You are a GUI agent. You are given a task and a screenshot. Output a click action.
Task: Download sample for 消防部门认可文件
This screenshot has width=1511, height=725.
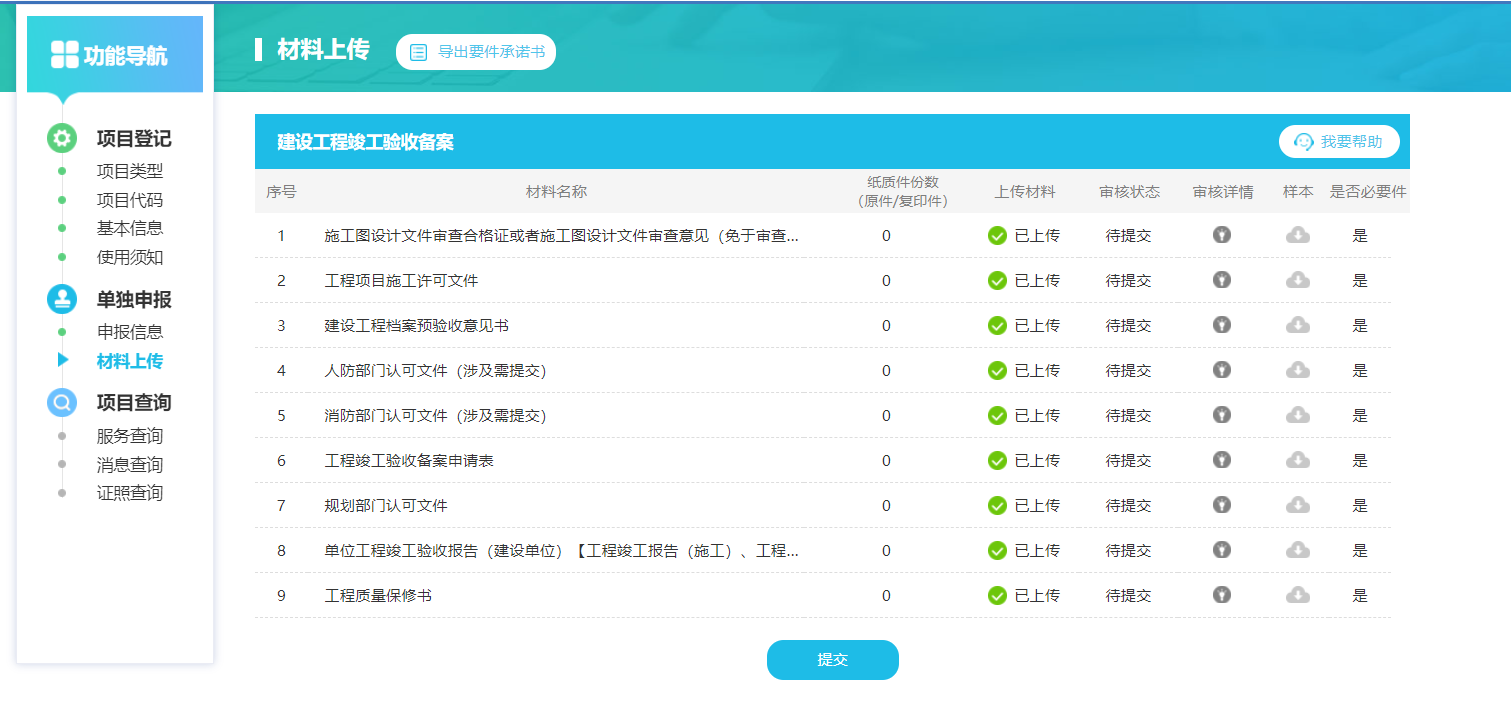(1297, 415)
